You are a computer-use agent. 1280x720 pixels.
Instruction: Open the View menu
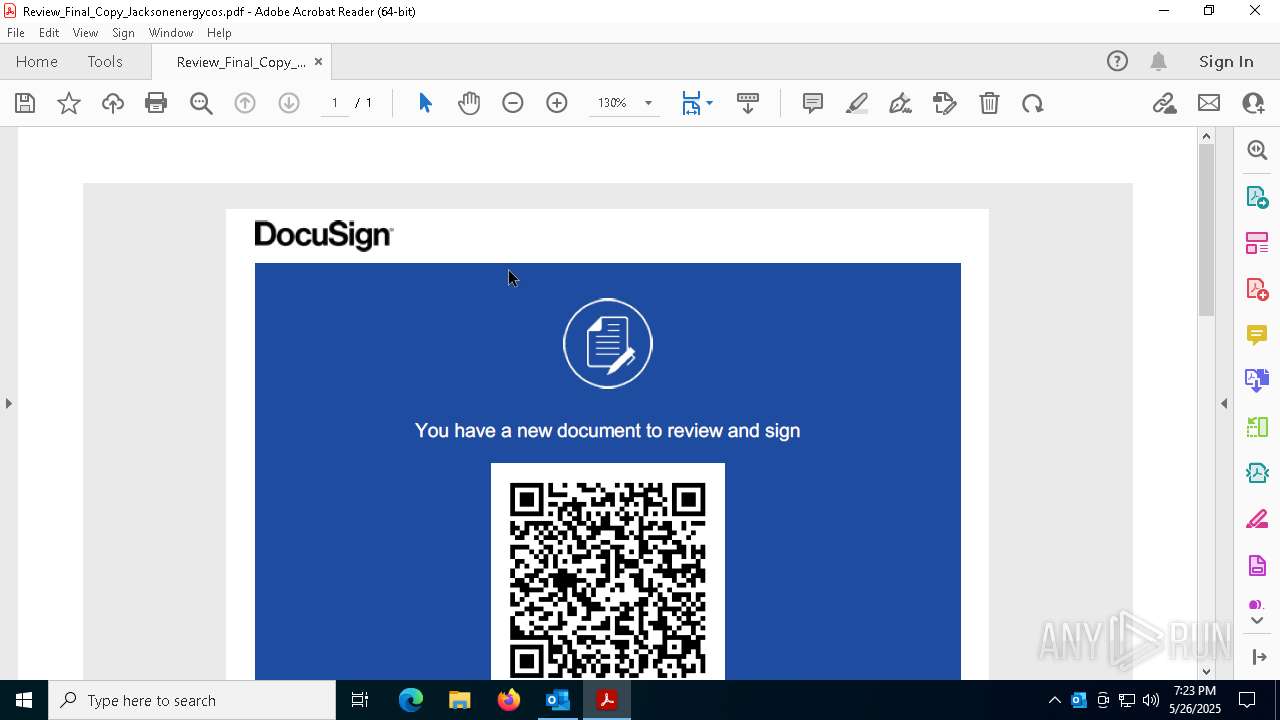(x=85, y=33)
